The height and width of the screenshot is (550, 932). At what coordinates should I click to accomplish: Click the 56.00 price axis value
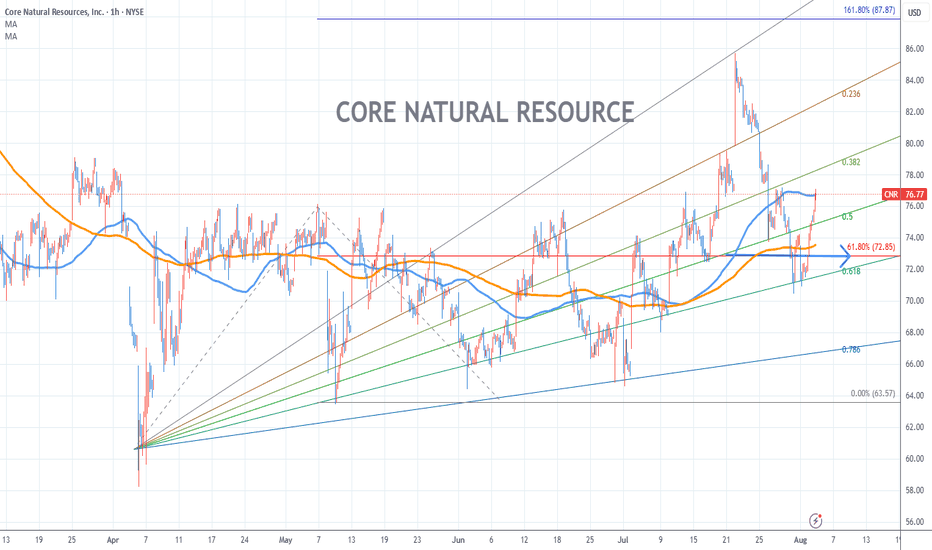tap(914, 522)
